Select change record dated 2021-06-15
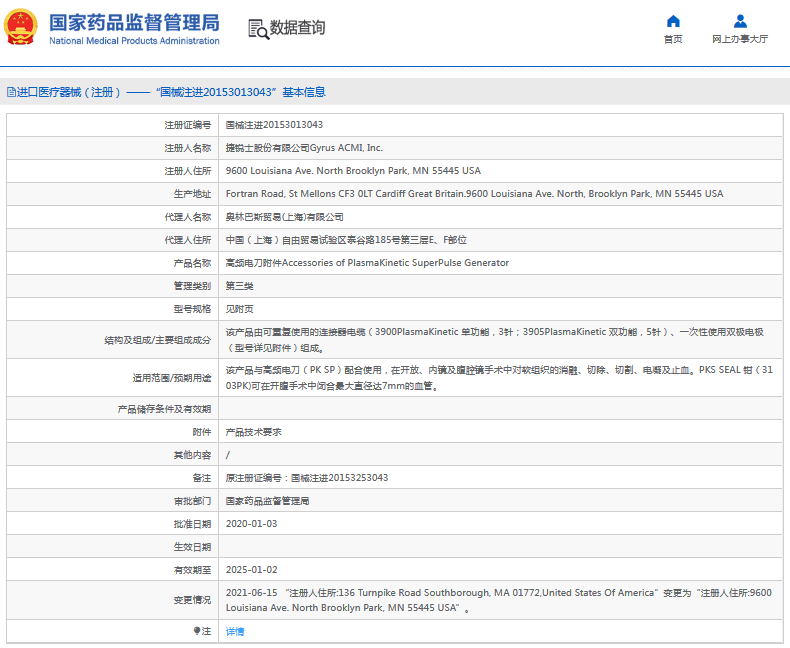The image size is (790, 648). pos(499,600)
